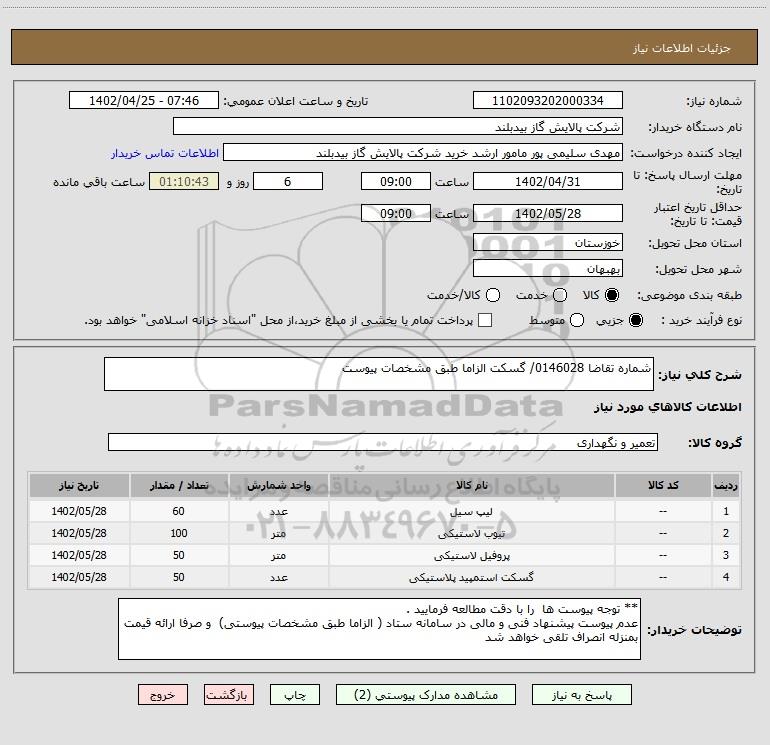The image size is (770, 745).
Task: Open مشاهده مدارک پیوستی (2) button
Action: [426, 695]
